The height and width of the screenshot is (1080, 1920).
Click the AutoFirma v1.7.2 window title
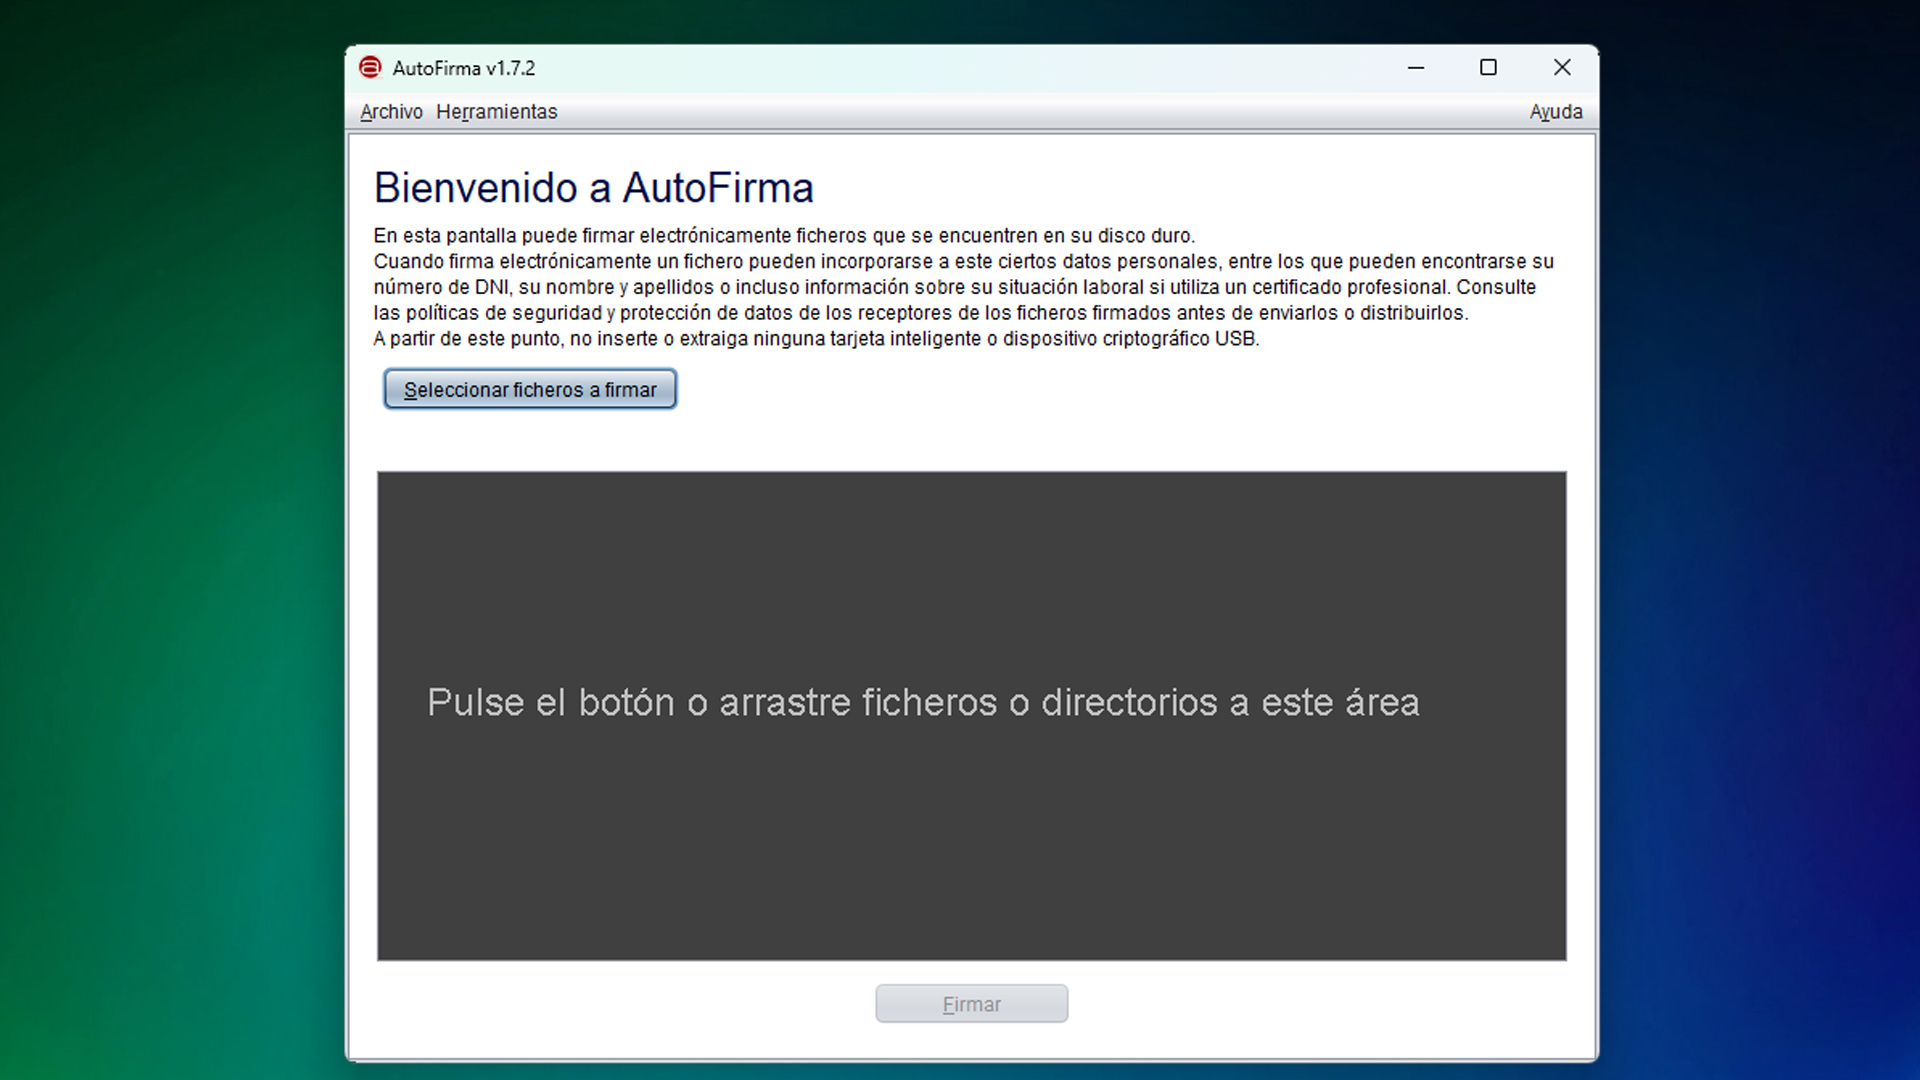pos(463,68)
